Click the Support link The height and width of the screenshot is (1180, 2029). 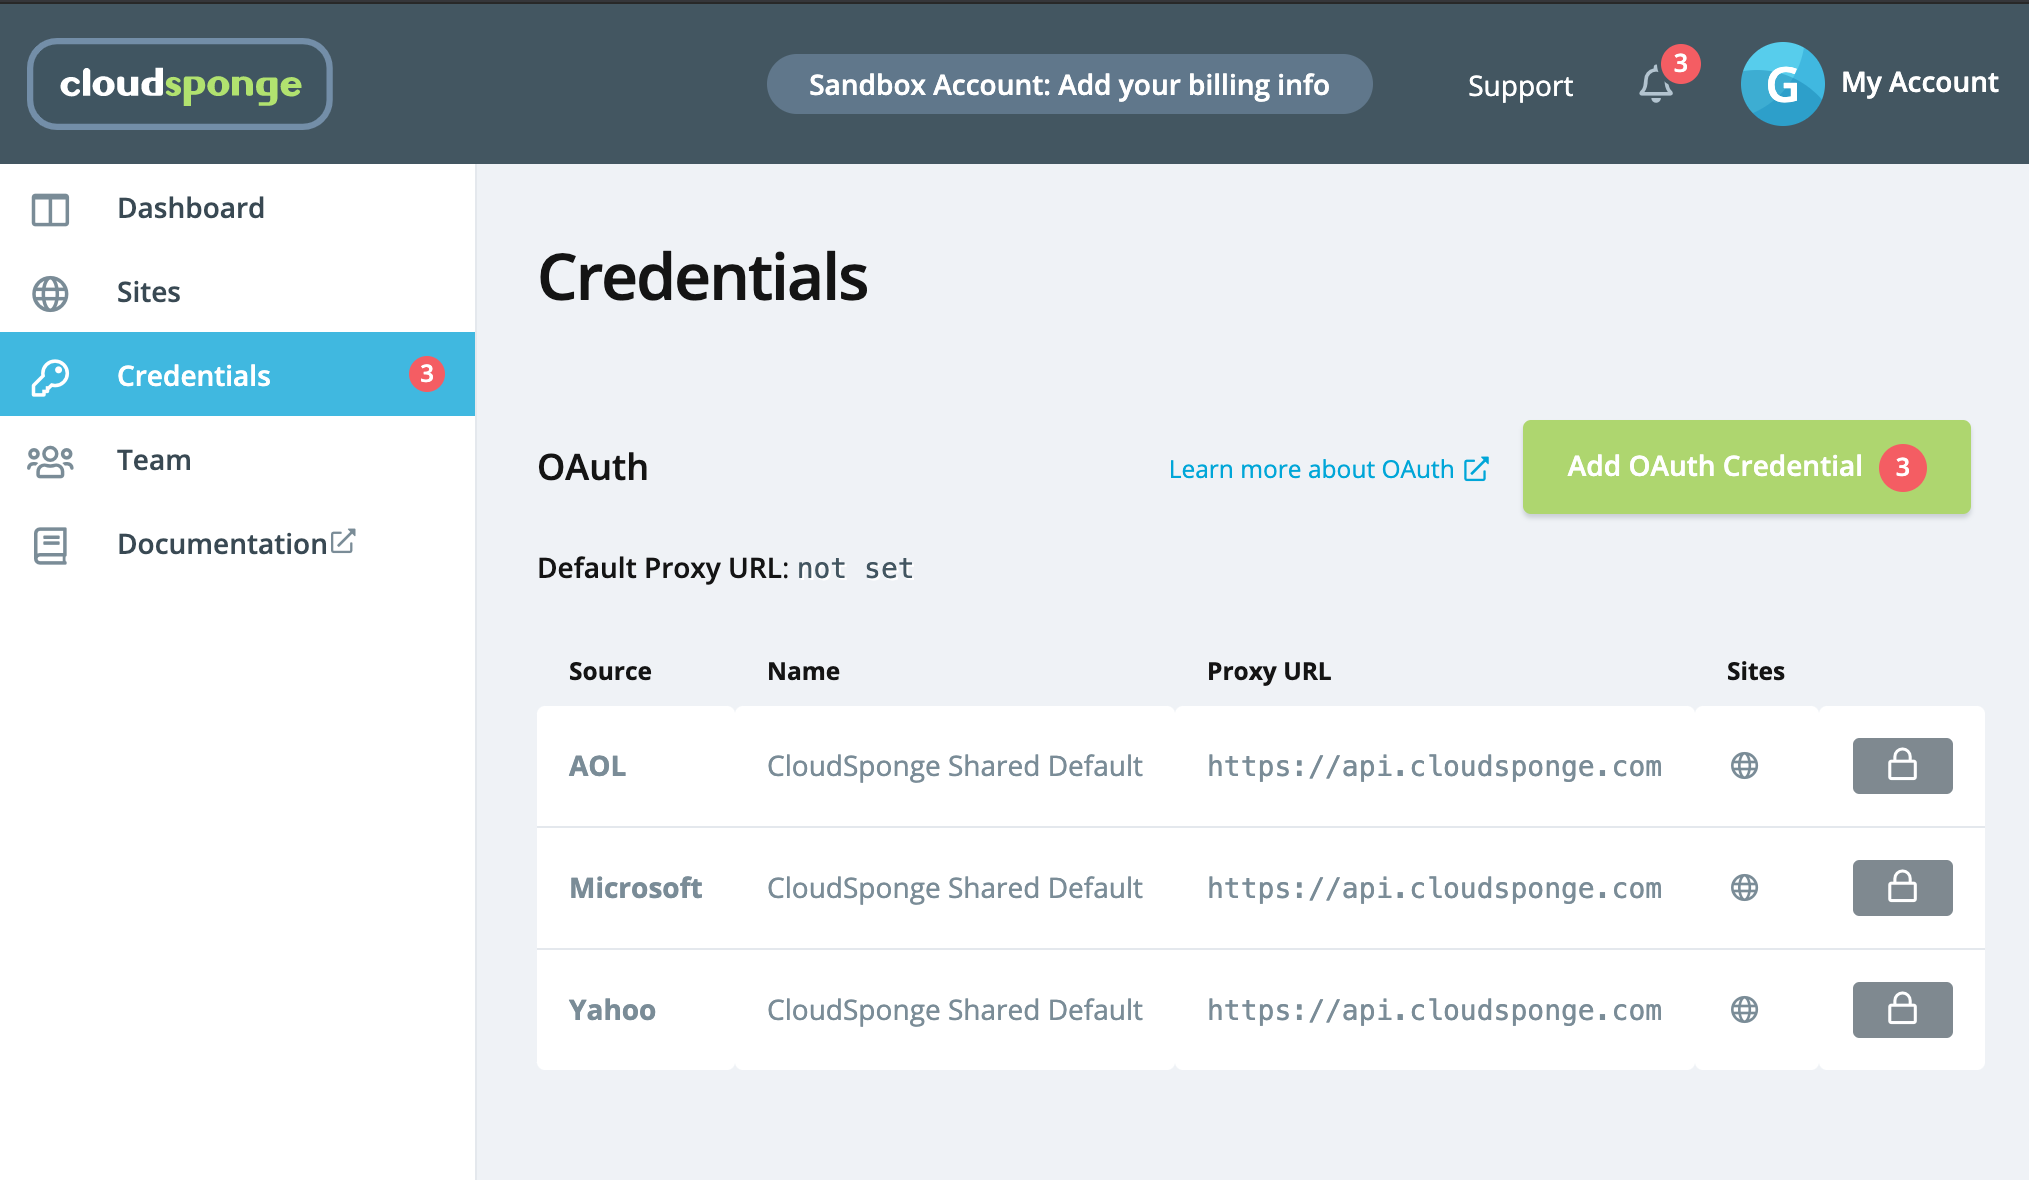(x=1520, y=86)
